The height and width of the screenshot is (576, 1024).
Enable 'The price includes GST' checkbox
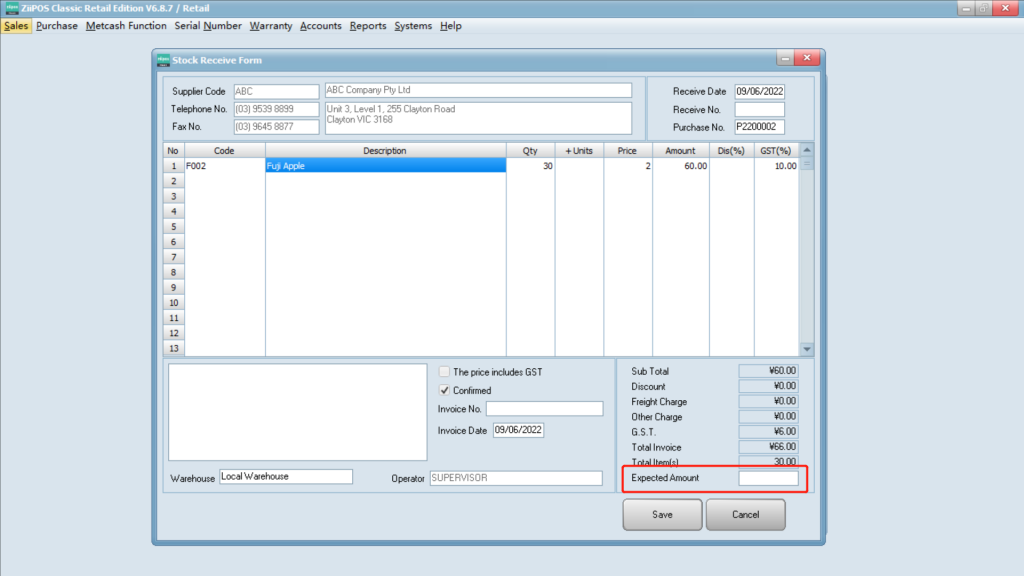(x=445, y=372)
